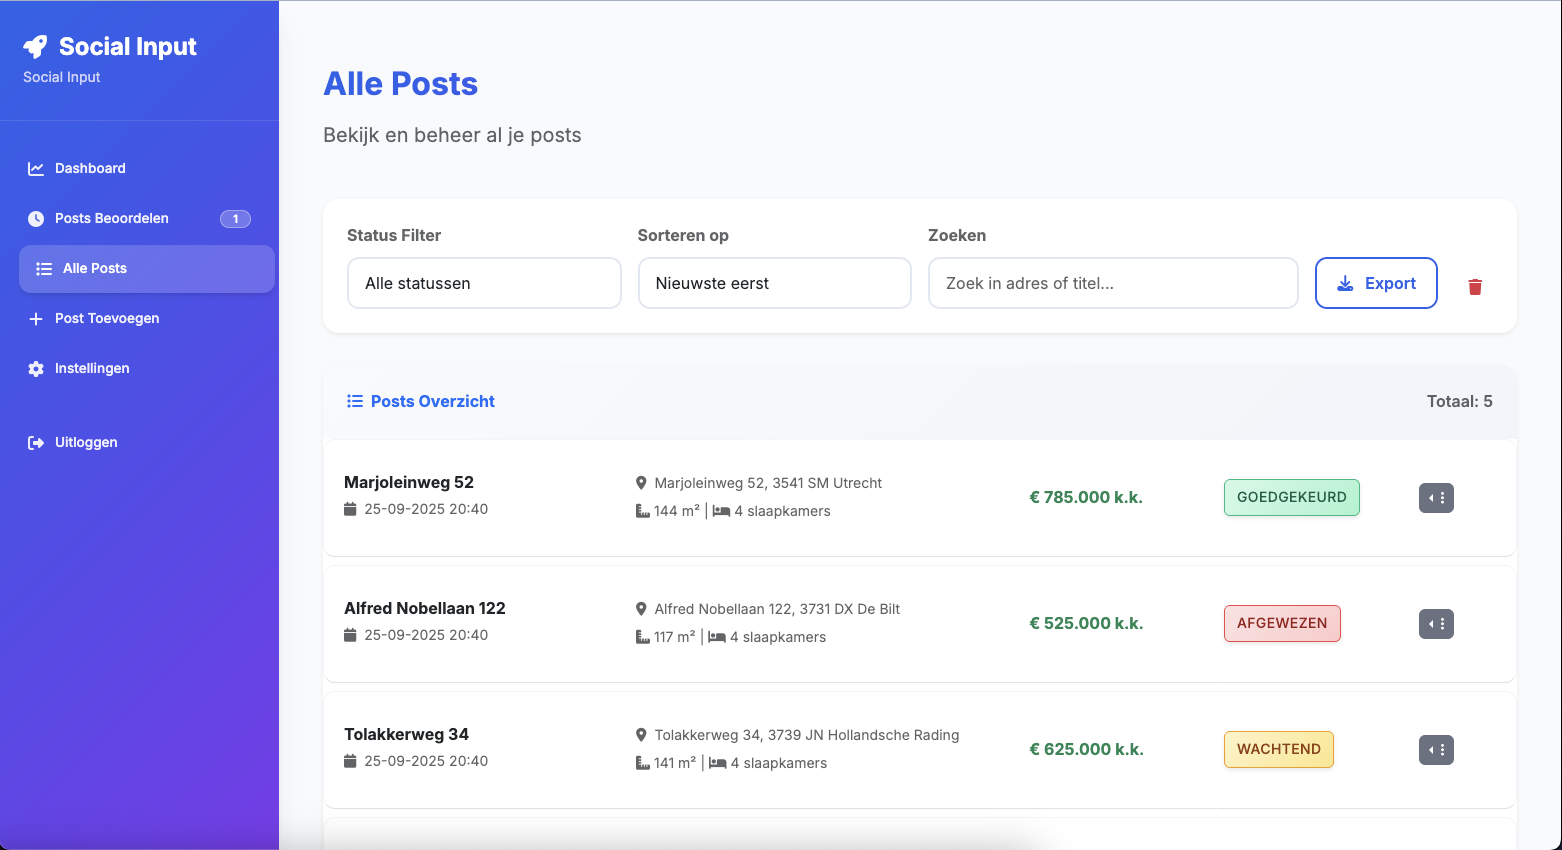
Task: Click Uitloggen to log out
Action: (86, 443)
